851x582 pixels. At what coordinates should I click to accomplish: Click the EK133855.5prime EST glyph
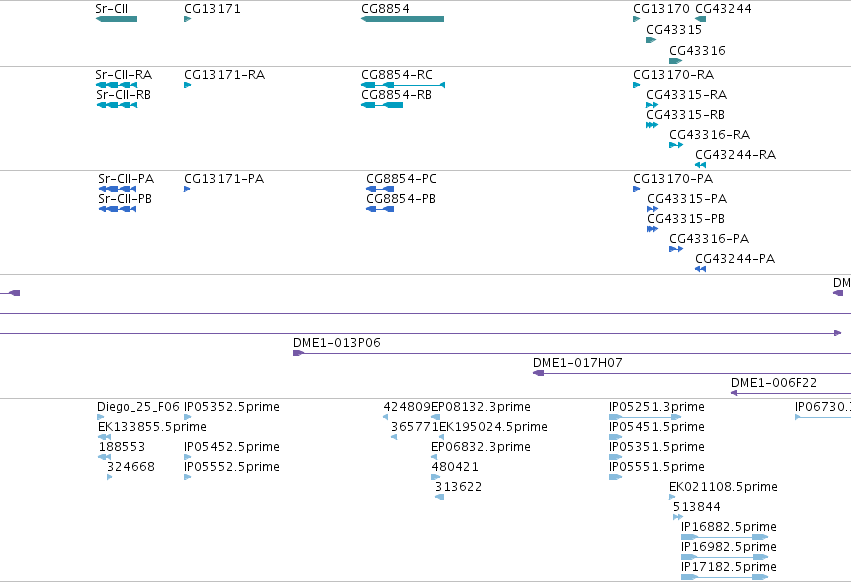[104, 437]
